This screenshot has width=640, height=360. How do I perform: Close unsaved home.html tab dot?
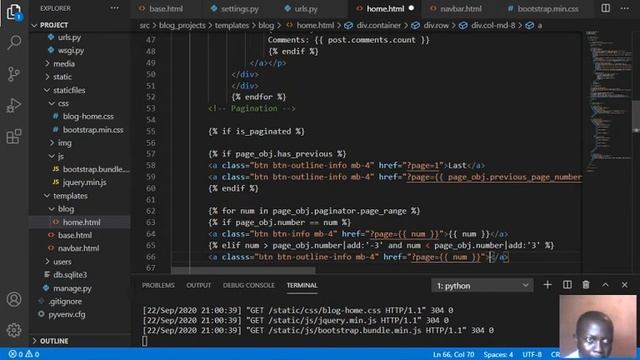coord(411,8)
